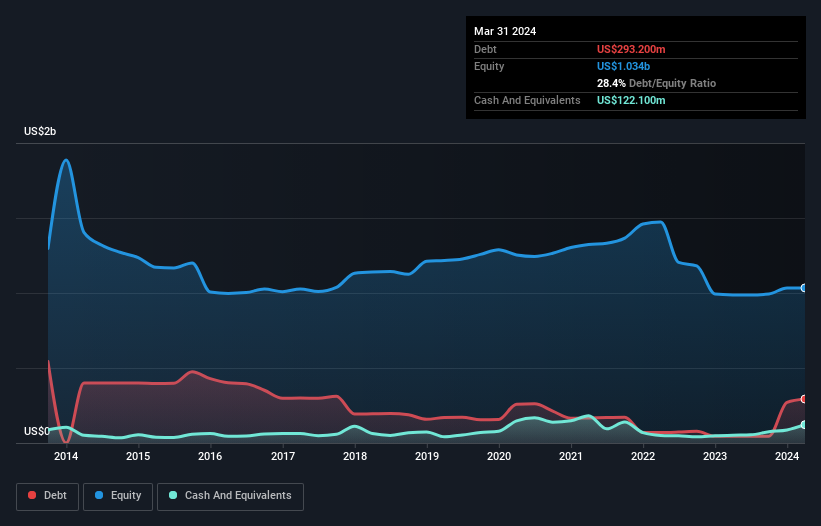Select the 2021 x-axis label
This screenshot has width=821, height=526.
coord(571,456)
